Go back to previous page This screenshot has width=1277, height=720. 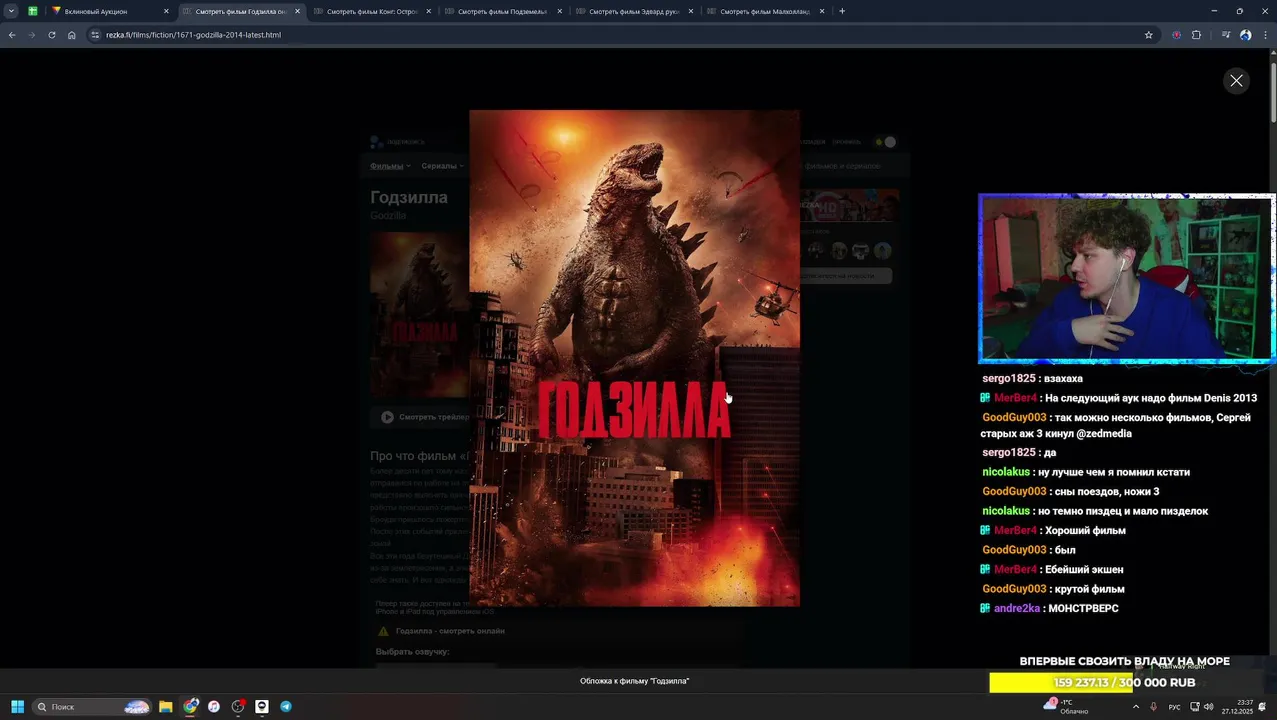tap(12, 35)
